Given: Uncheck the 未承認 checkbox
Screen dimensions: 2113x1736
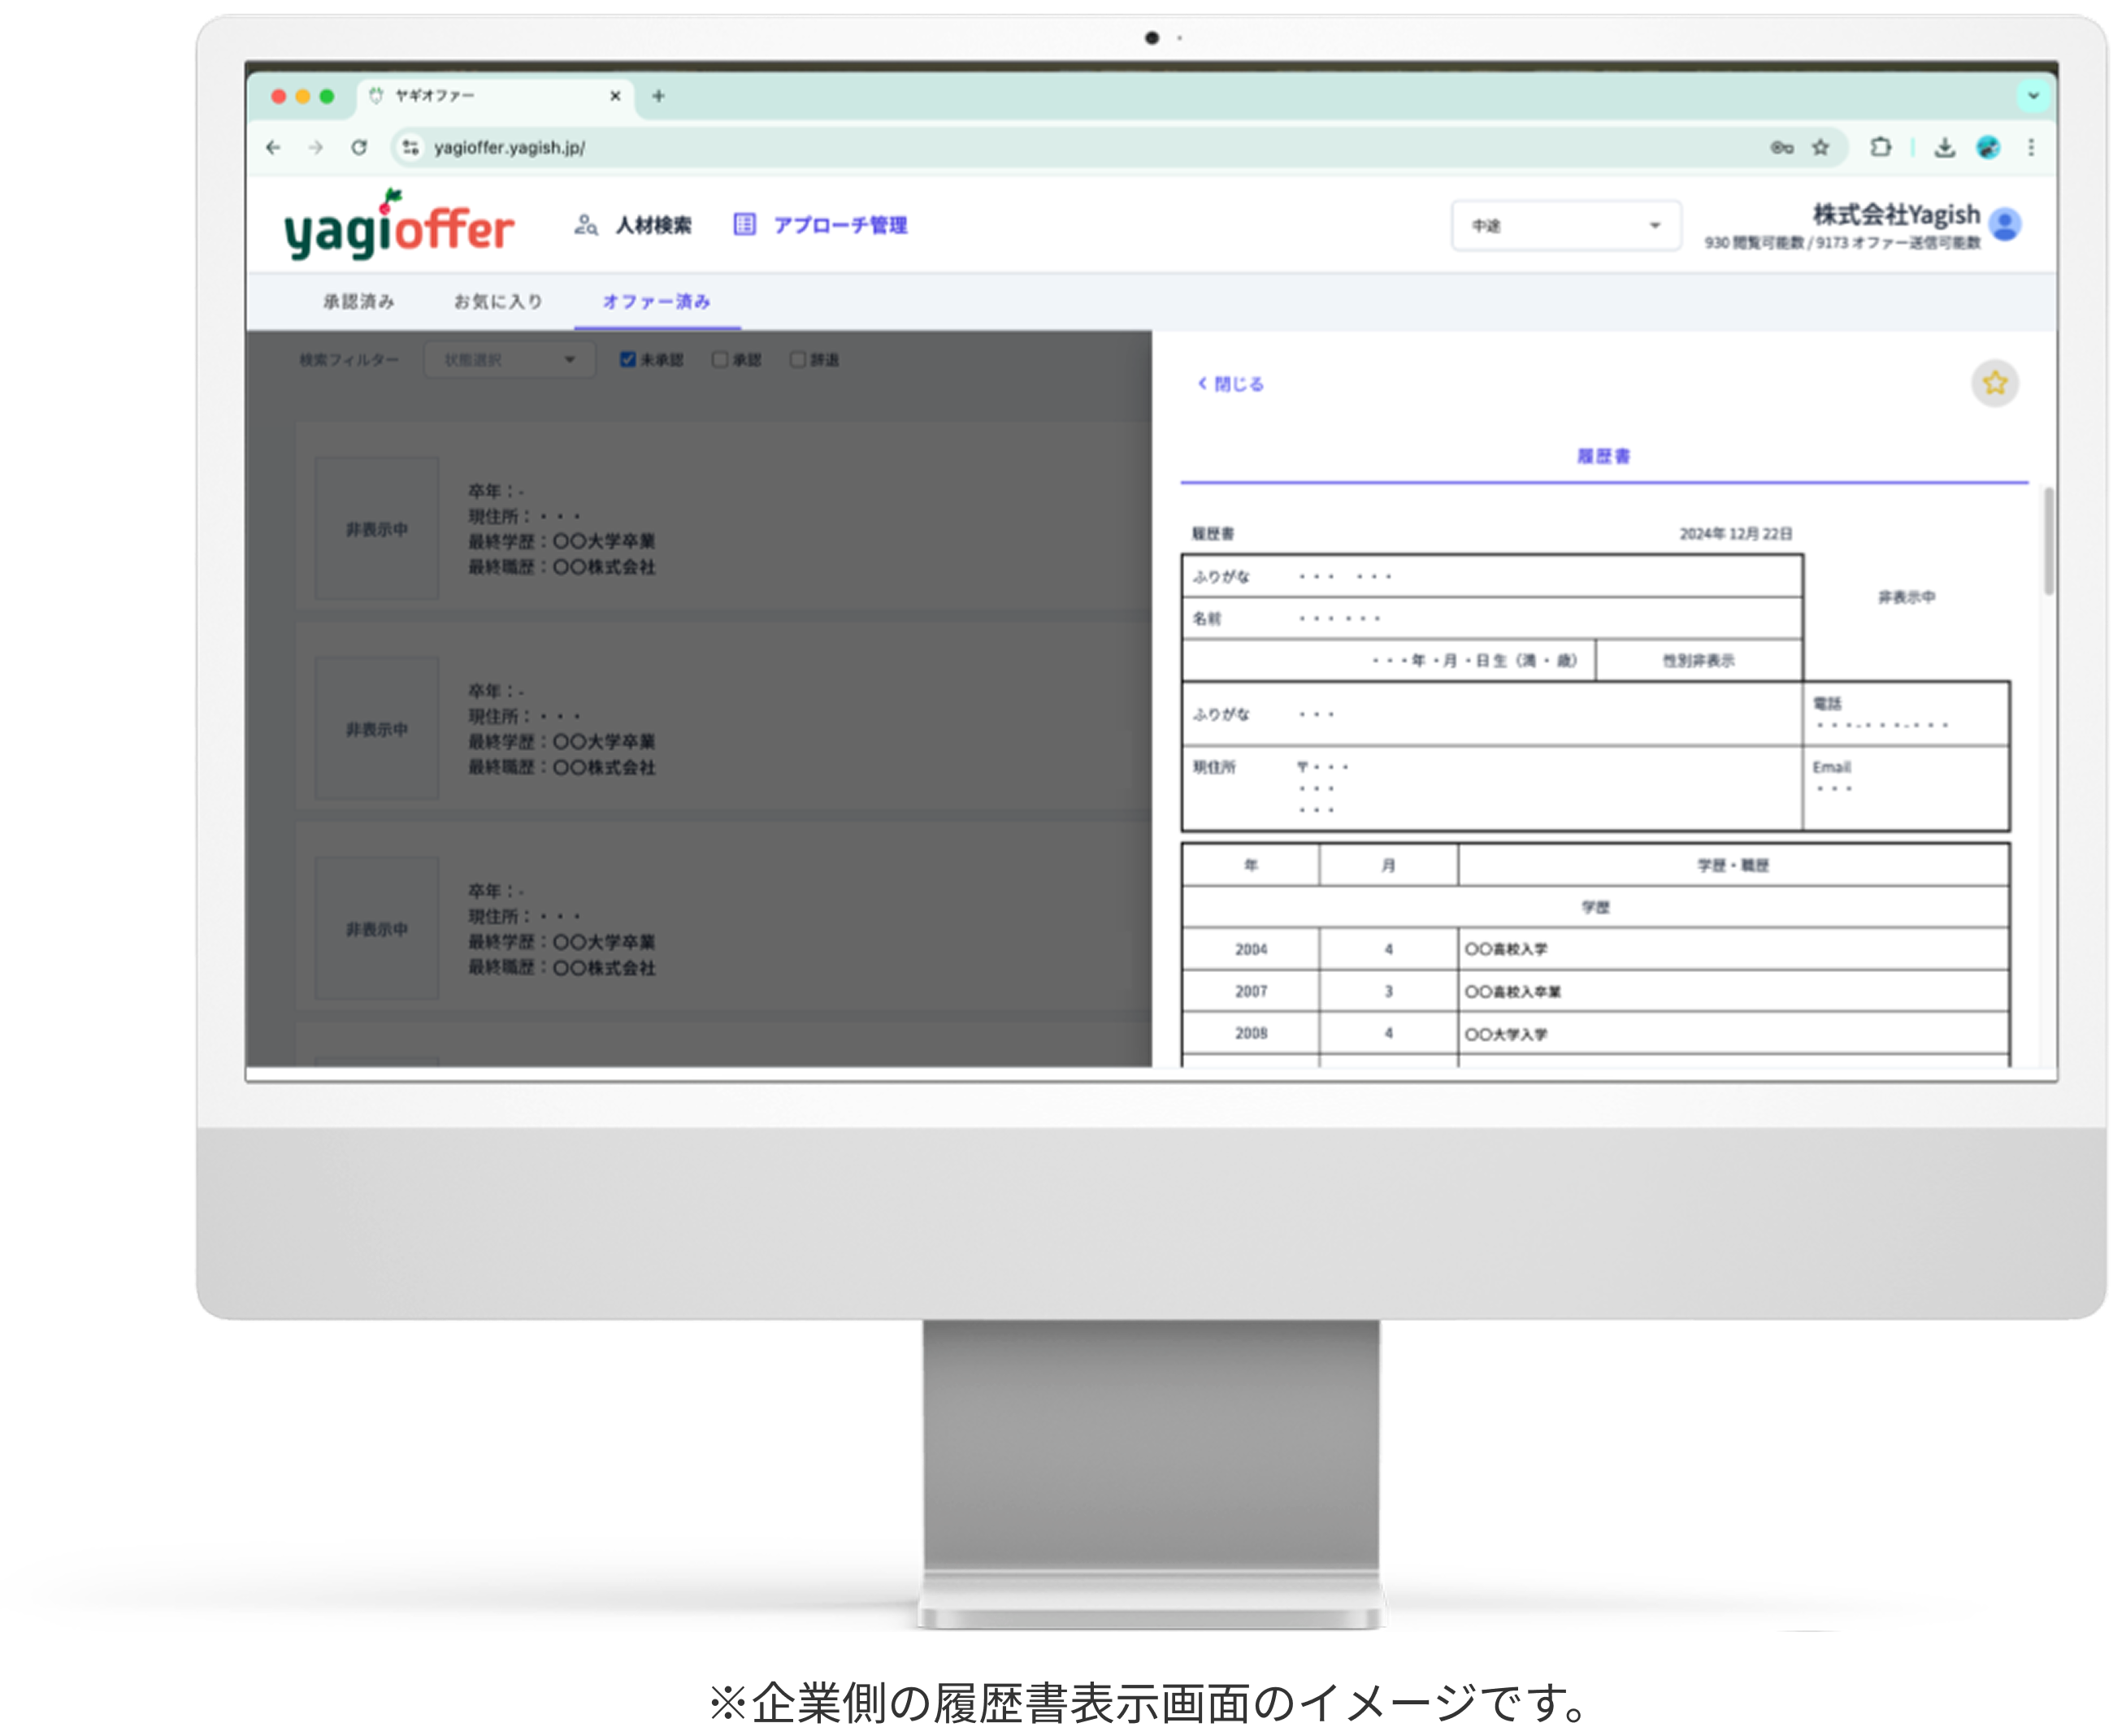Looking at the screenshot, I should pos(628,360).
